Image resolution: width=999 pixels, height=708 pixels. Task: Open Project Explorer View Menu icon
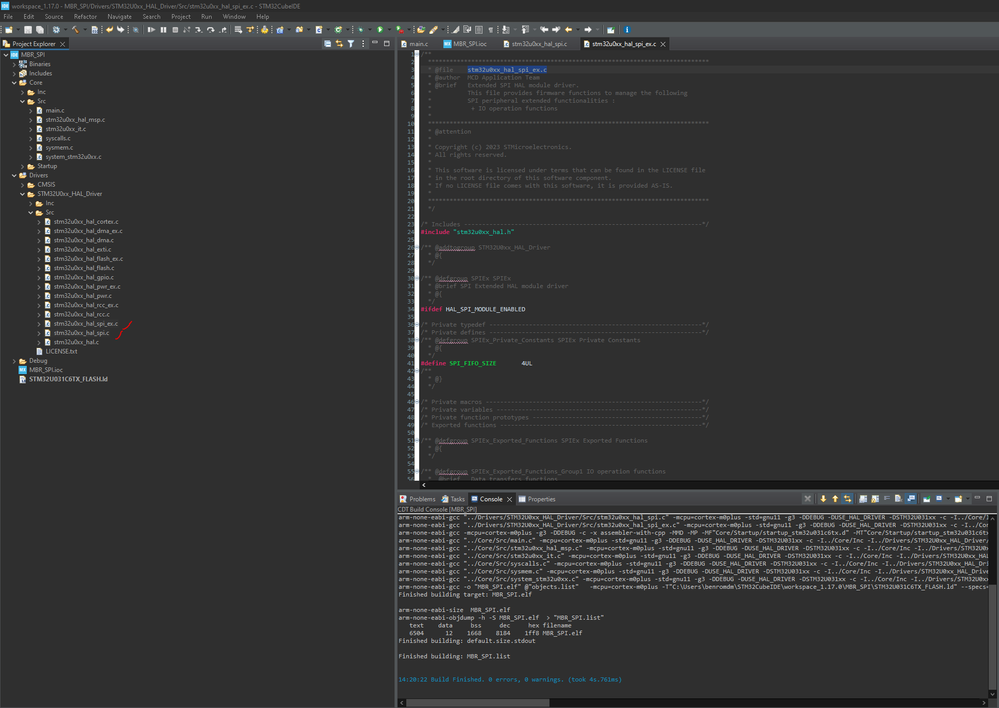tap(363, 44)
